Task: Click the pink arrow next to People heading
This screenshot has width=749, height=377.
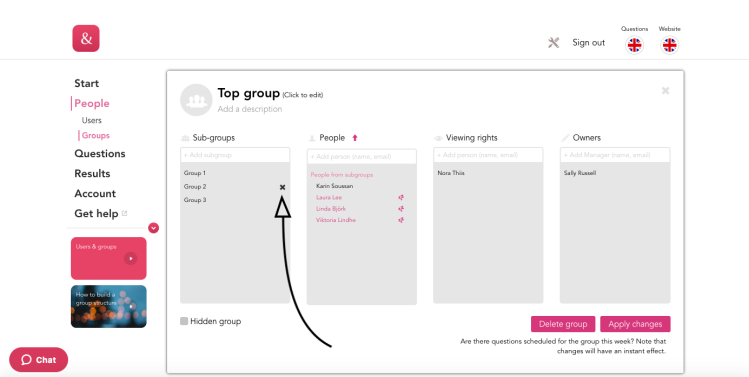Action: coord(355,138)
